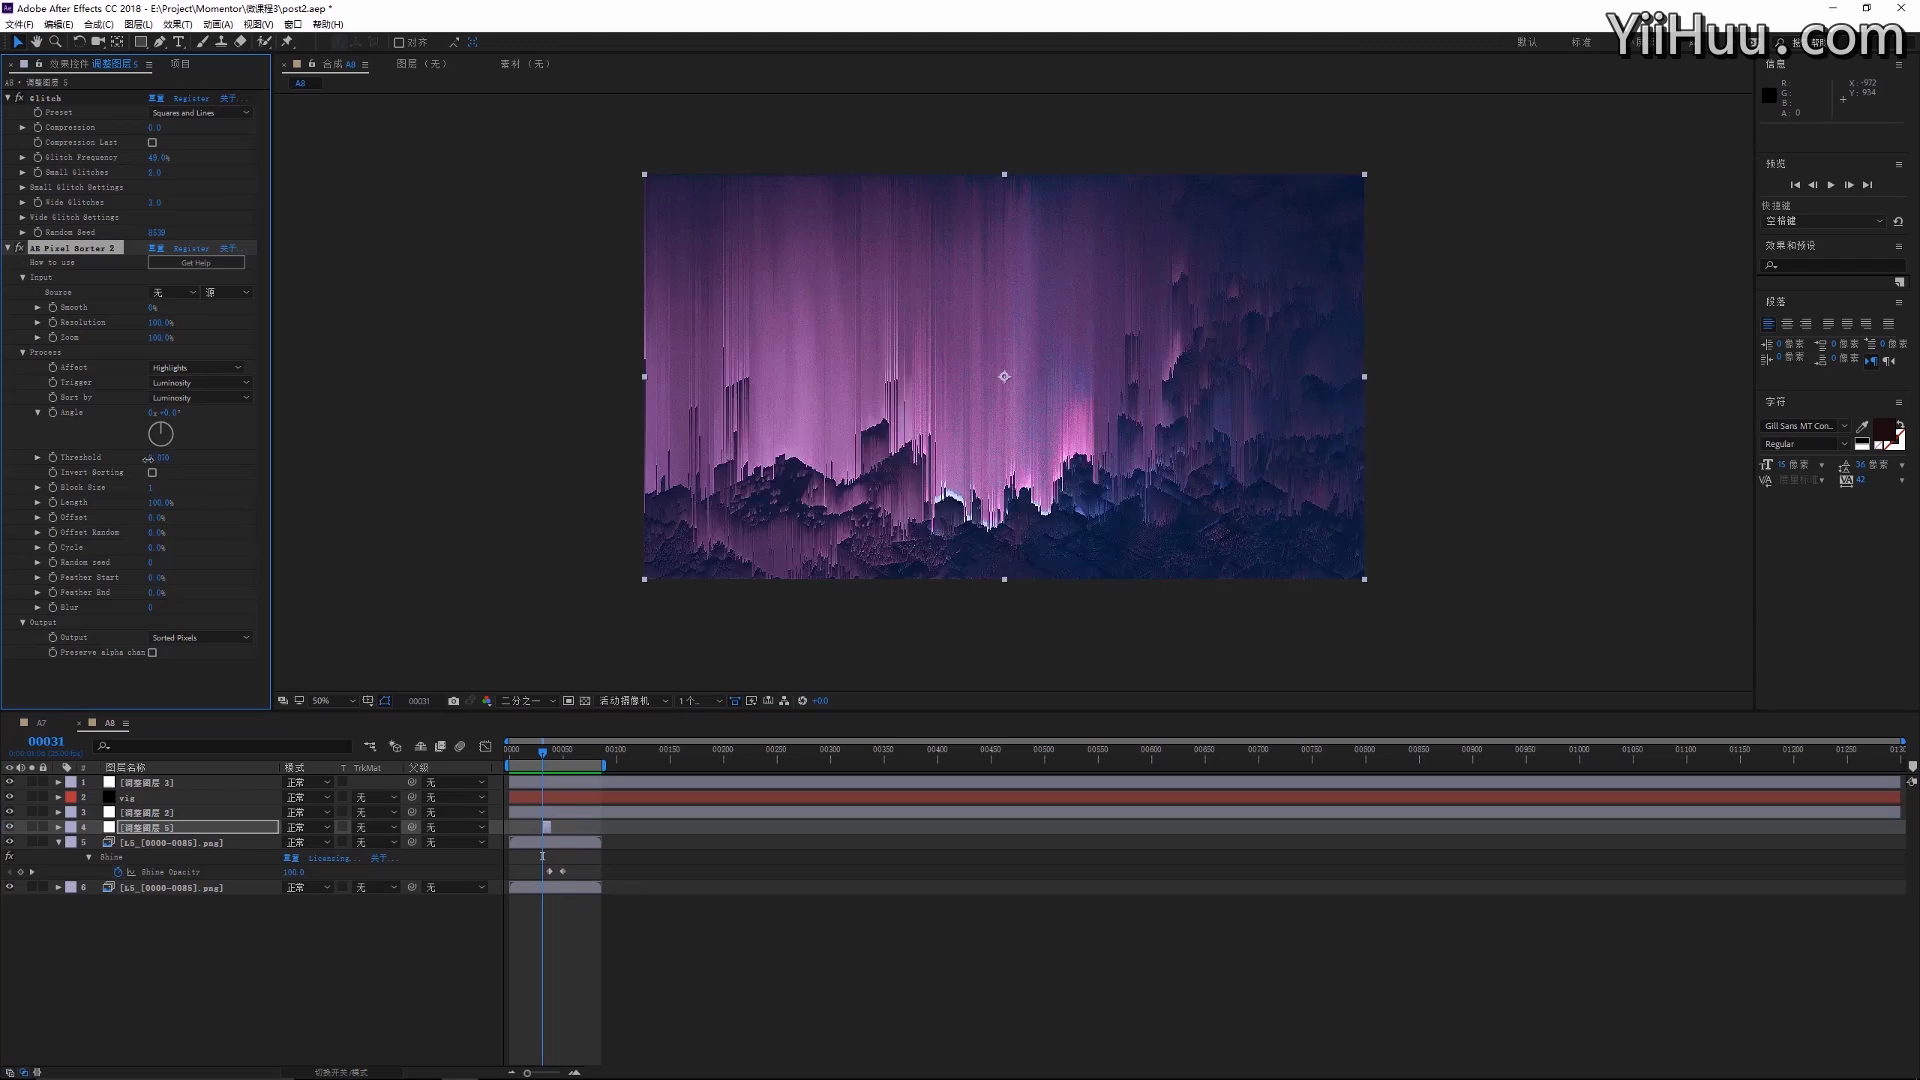The width and height of the screenshot is (1920, 1080).
Task: Collapse the Process section
Action: coord(23,352)
